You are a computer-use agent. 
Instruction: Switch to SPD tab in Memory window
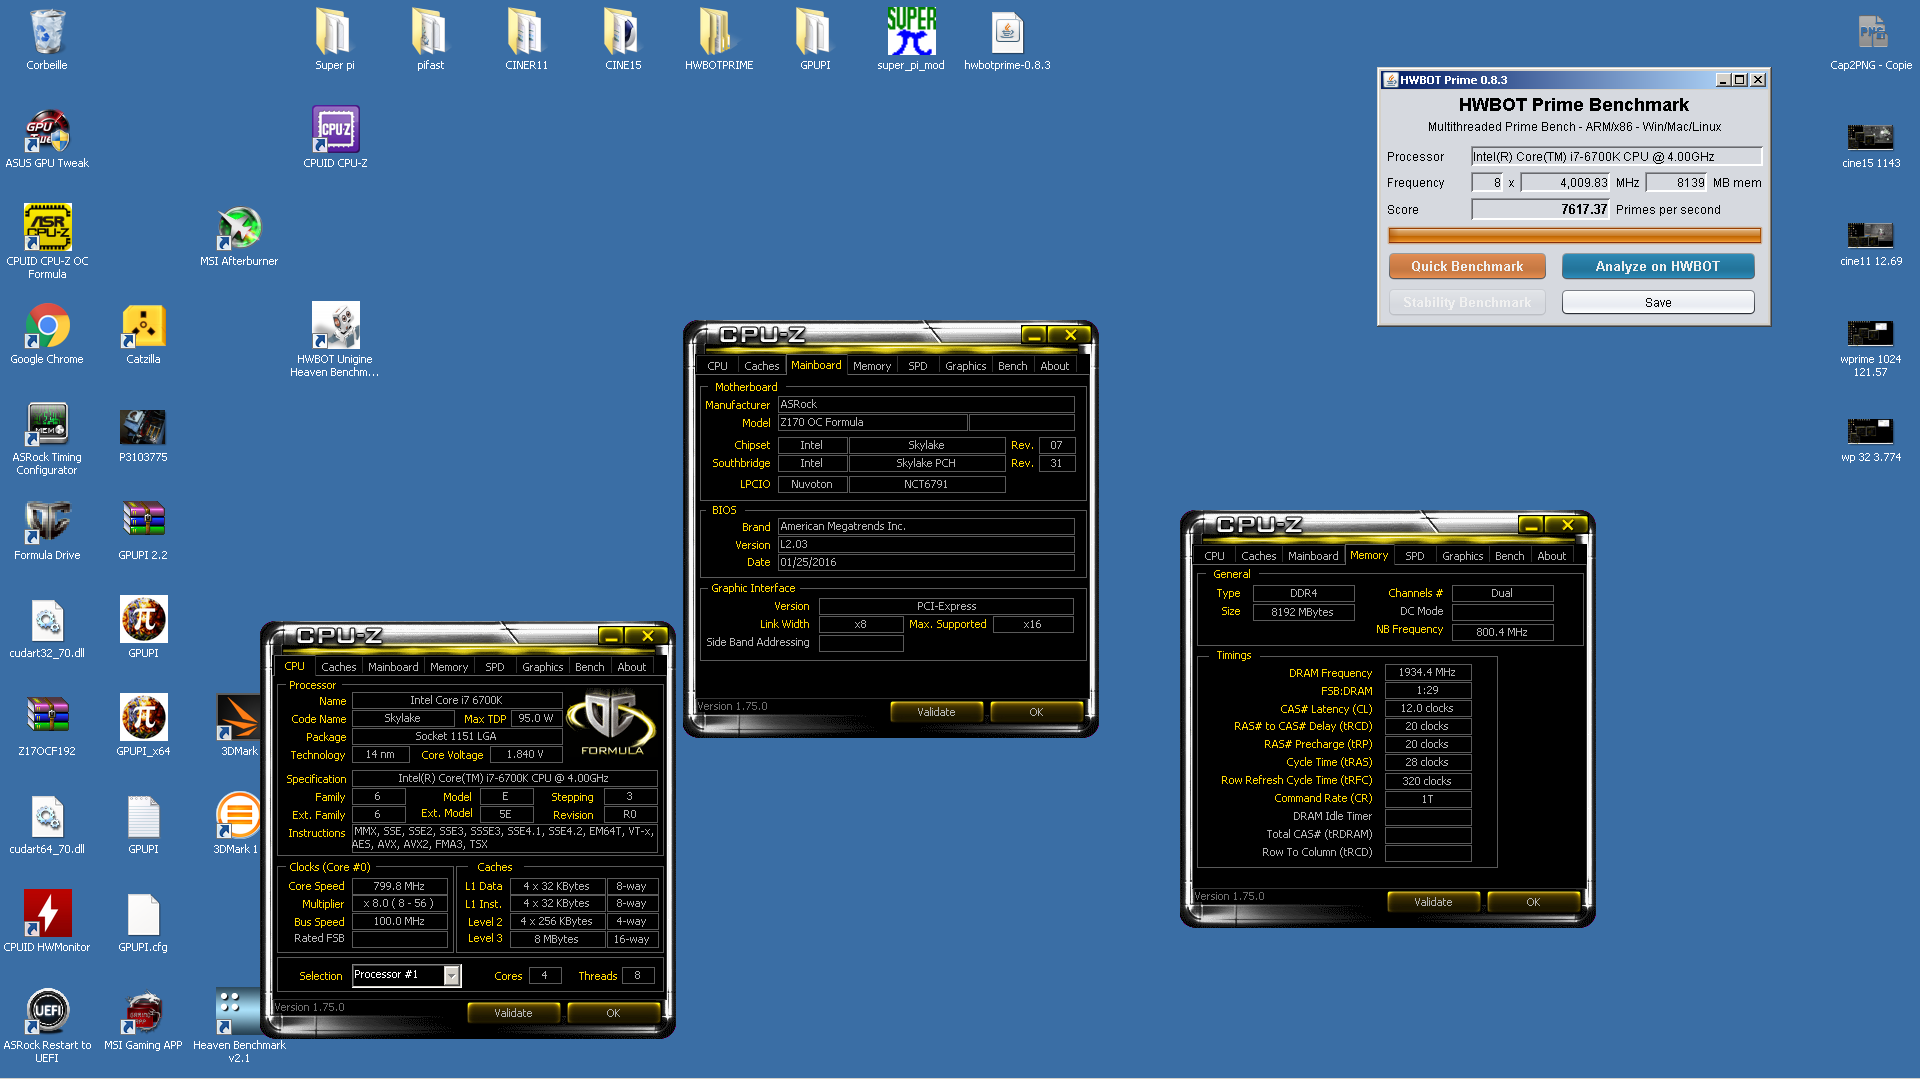(1414, 556)
